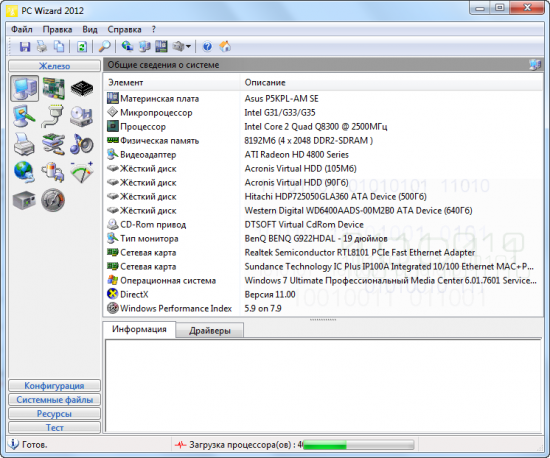Select the grey box hardware icon

click(24, 200)
